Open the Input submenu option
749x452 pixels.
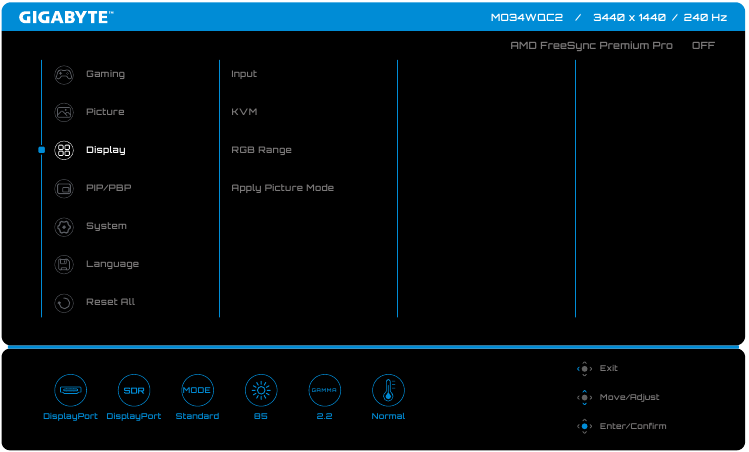[244, 74]
